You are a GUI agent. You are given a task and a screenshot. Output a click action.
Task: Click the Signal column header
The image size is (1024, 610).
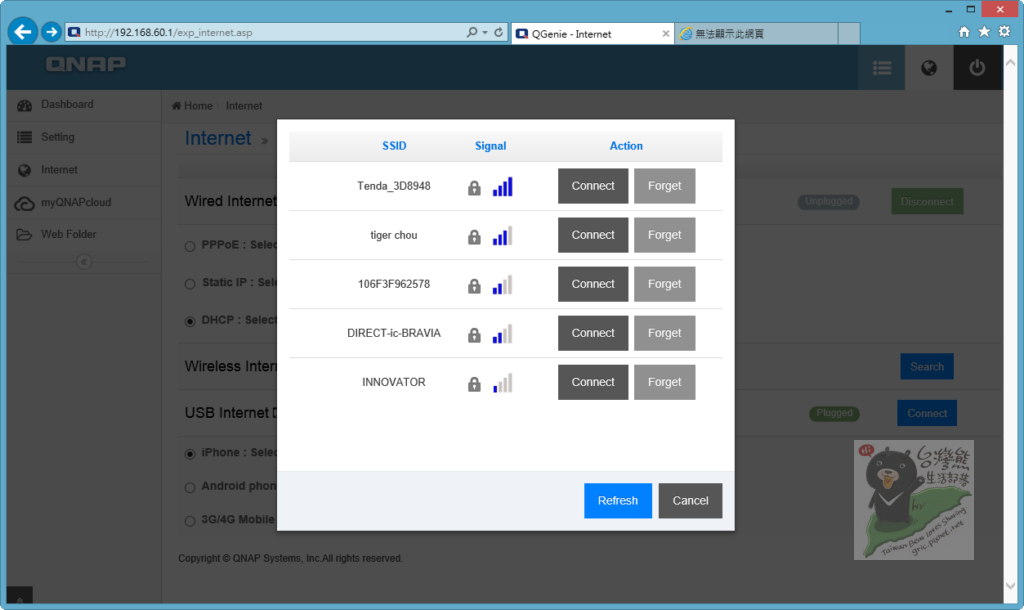(x=490, y=146)
